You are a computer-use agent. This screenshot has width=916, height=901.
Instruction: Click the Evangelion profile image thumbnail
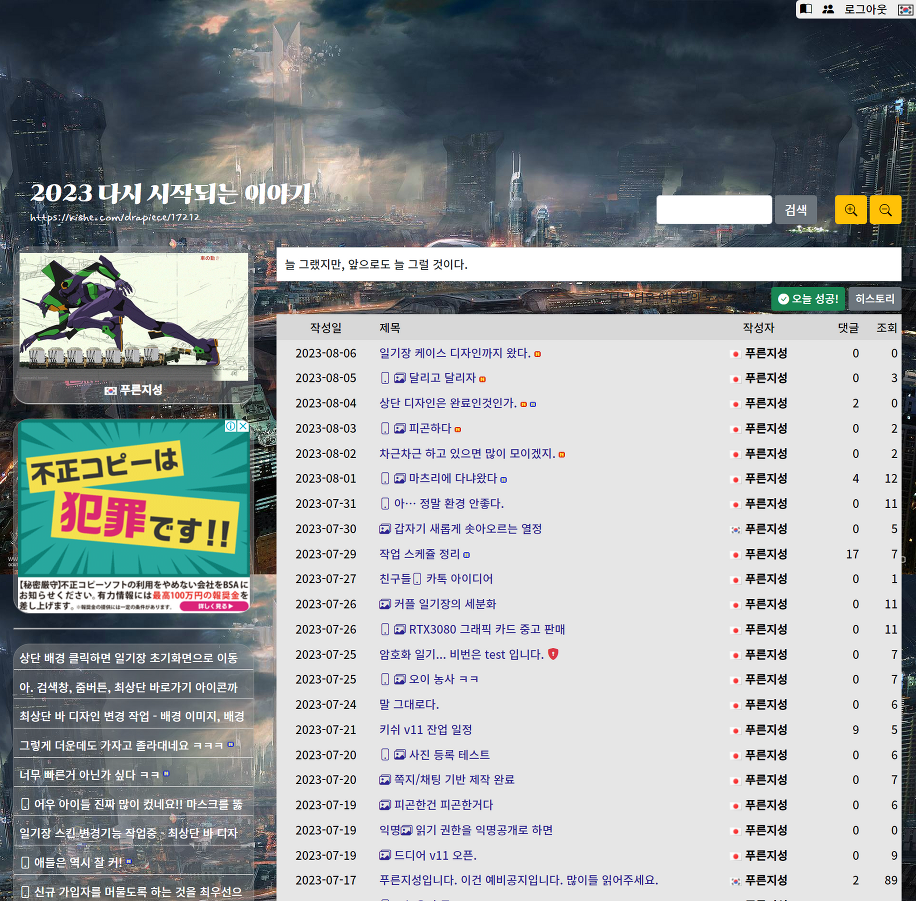coord(133,316)
